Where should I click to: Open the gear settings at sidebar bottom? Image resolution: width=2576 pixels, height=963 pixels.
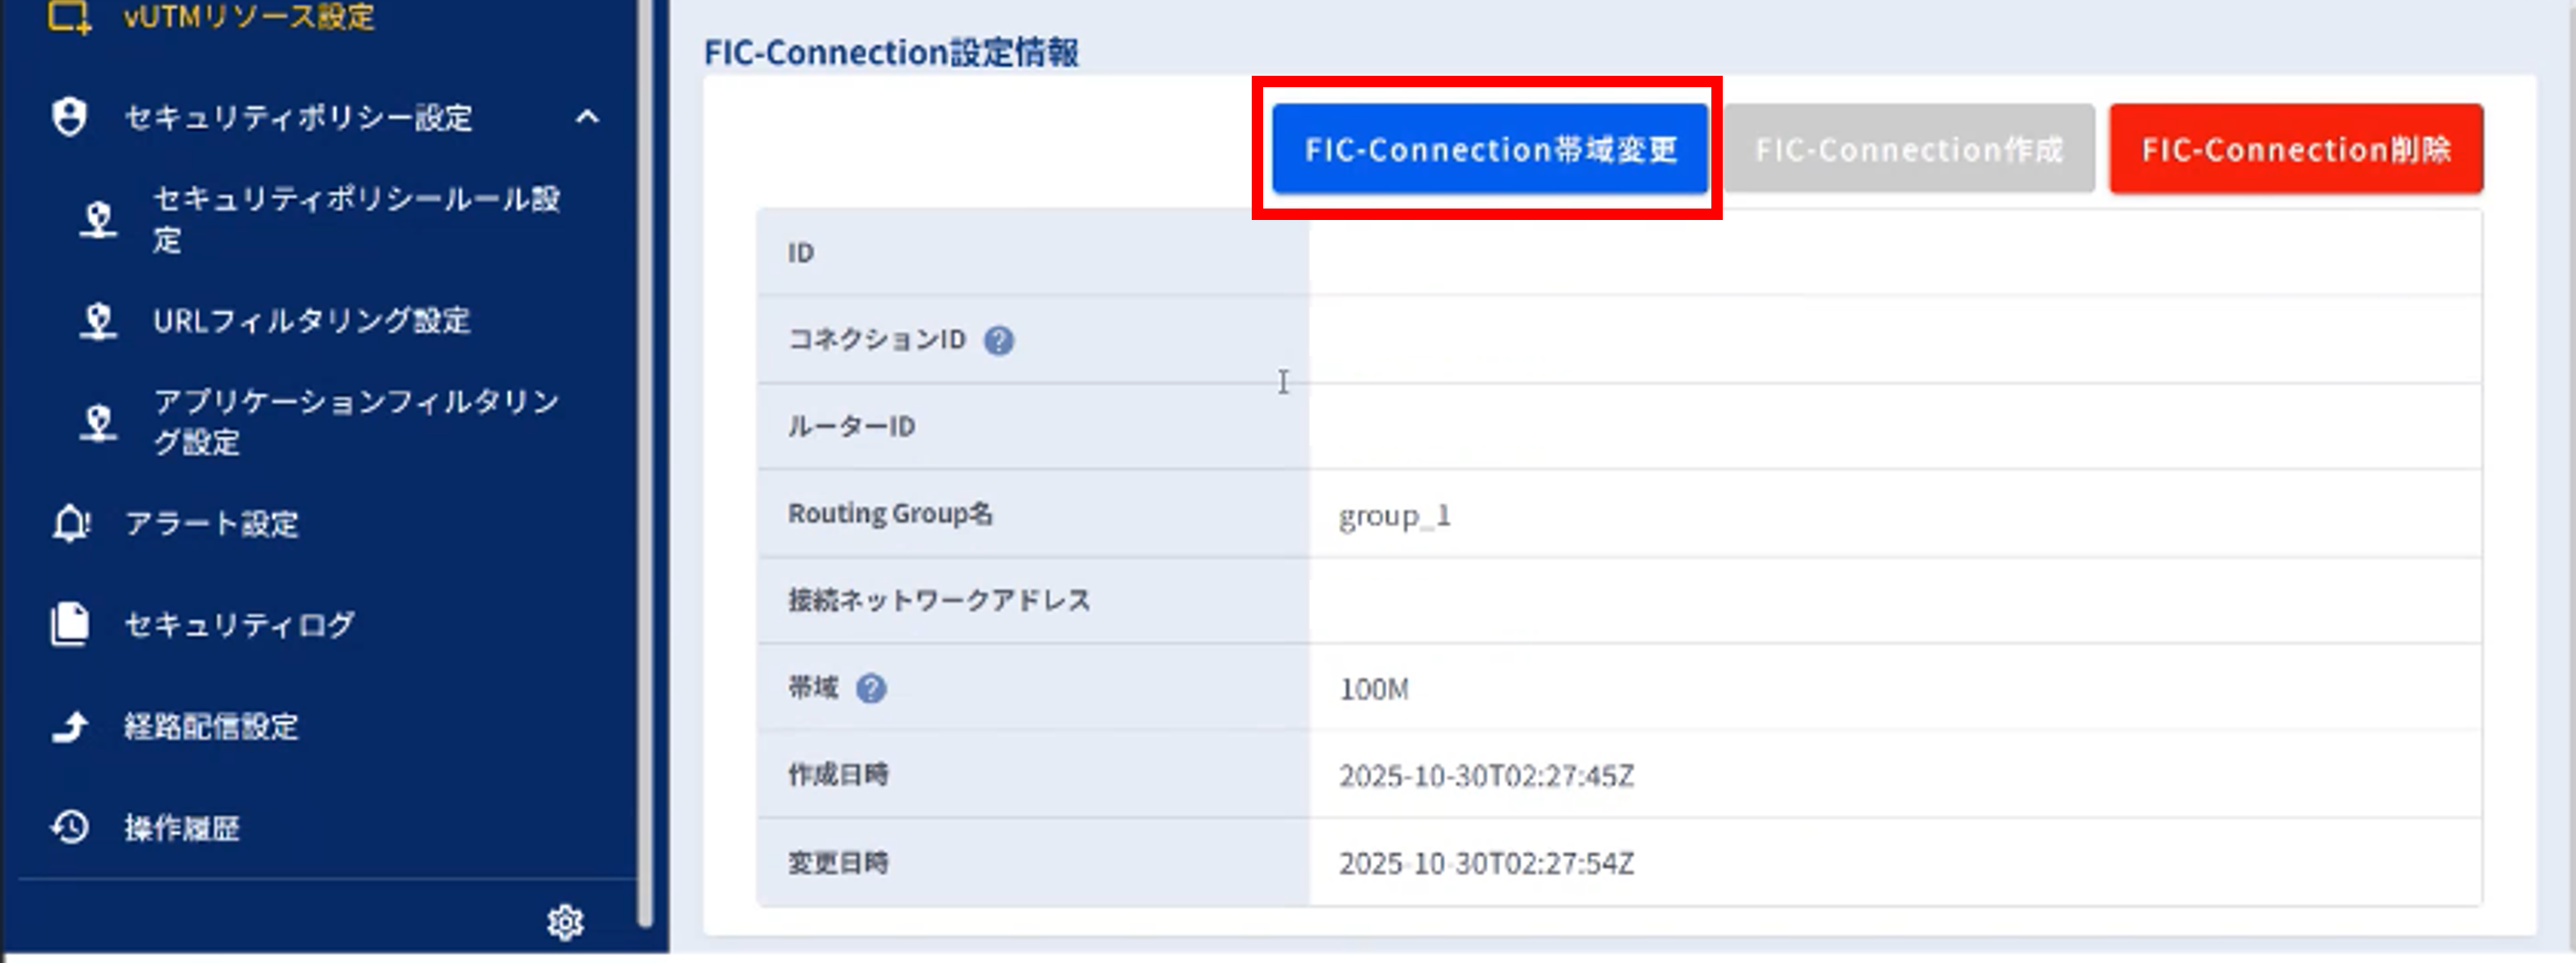click(x=565, y=921)
